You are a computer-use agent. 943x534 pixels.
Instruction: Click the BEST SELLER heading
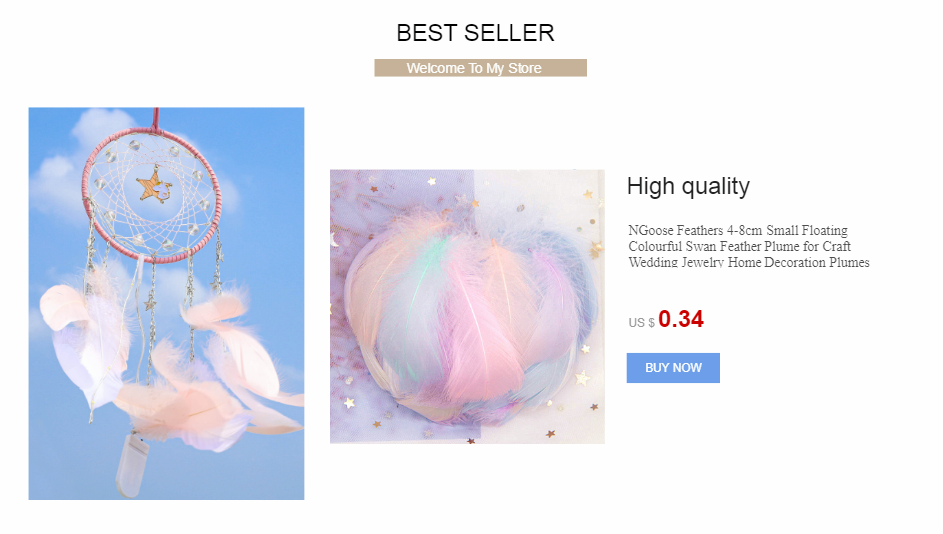pyautogui.click(x=475, y=33)
